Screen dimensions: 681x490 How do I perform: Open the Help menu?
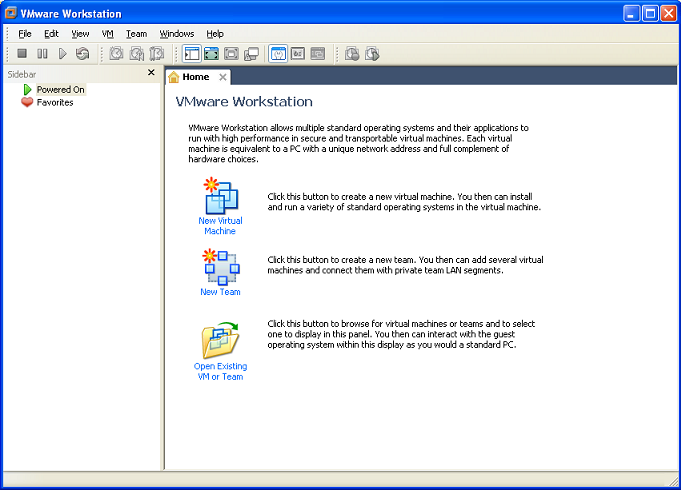coord(215,33)
